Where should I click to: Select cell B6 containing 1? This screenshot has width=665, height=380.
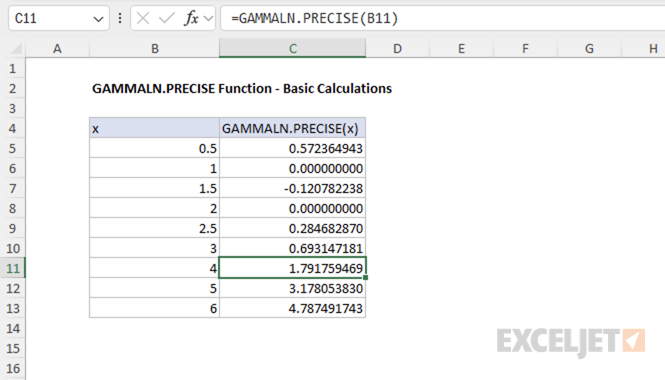pos(154,168)
